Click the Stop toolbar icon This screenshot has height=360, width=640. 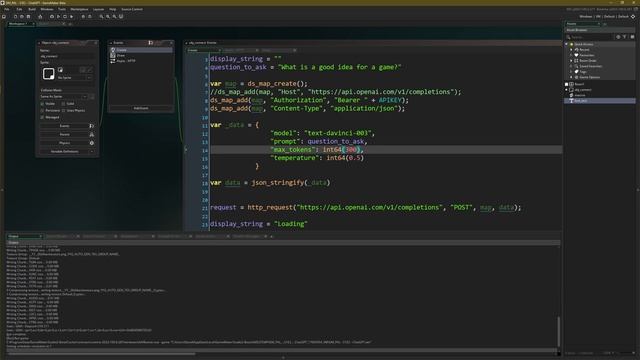click(64, 17)
